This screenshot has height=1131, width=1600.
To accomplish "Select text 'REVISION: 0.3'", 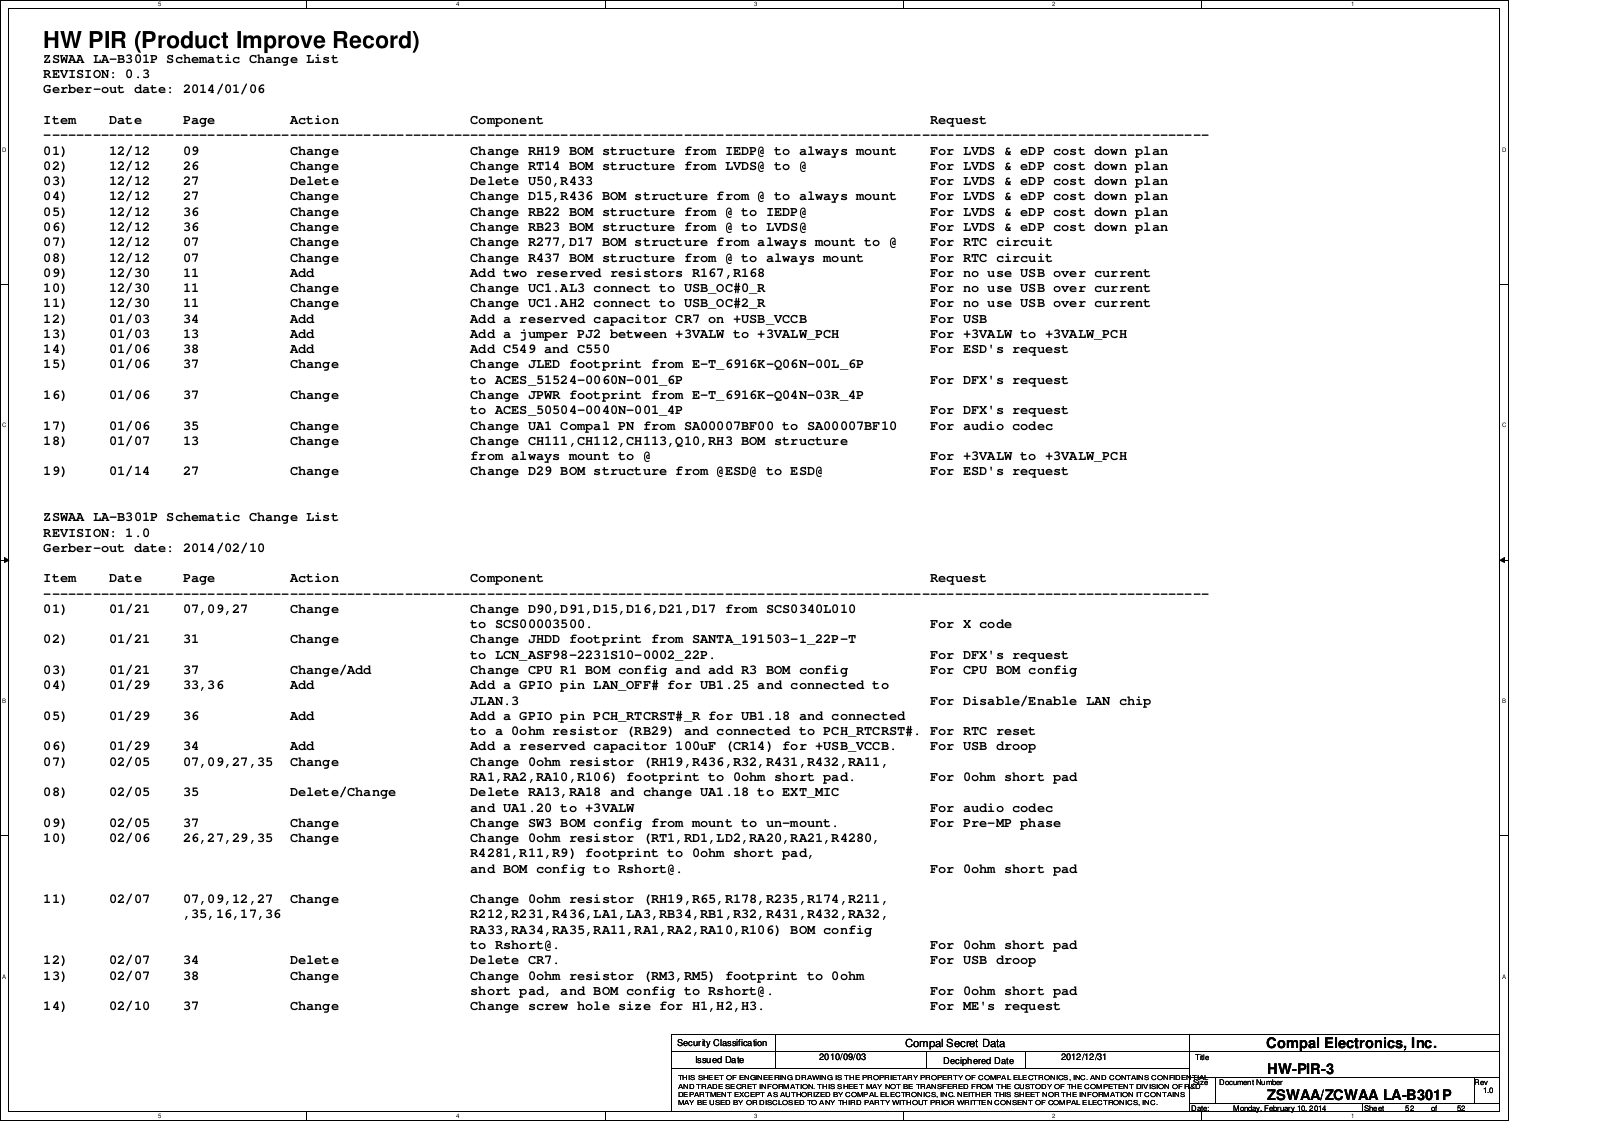I will 96,74.
